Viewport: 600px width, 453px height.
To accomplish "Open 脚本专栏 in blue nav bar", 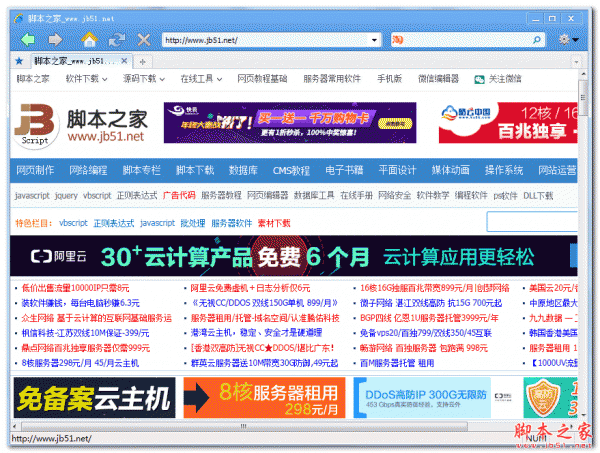I will (142, 170).
